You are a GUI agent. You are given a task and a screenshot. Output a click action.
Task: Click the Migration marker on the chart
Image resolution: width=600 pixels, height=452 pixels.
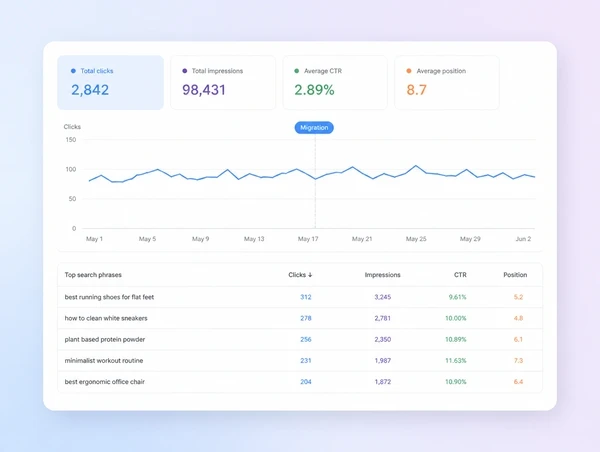[314, 128]
